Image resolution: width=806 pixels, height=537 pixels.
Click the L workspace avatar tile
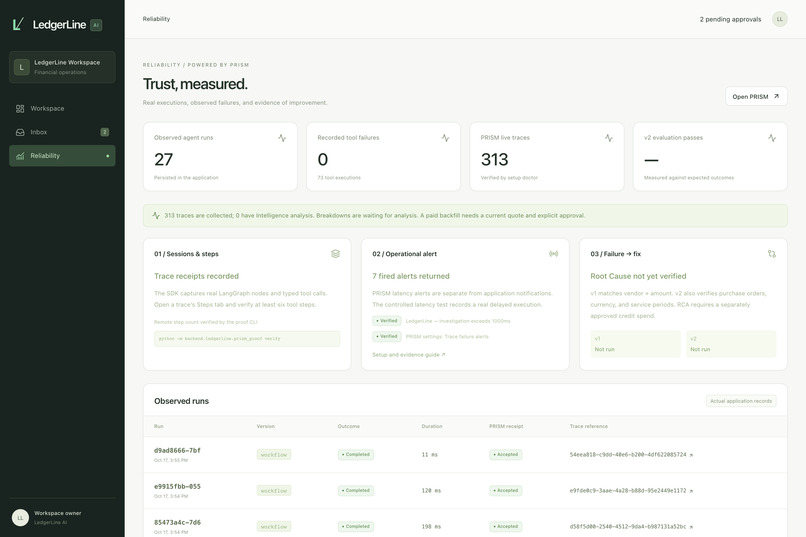click(x=22, y=67)
